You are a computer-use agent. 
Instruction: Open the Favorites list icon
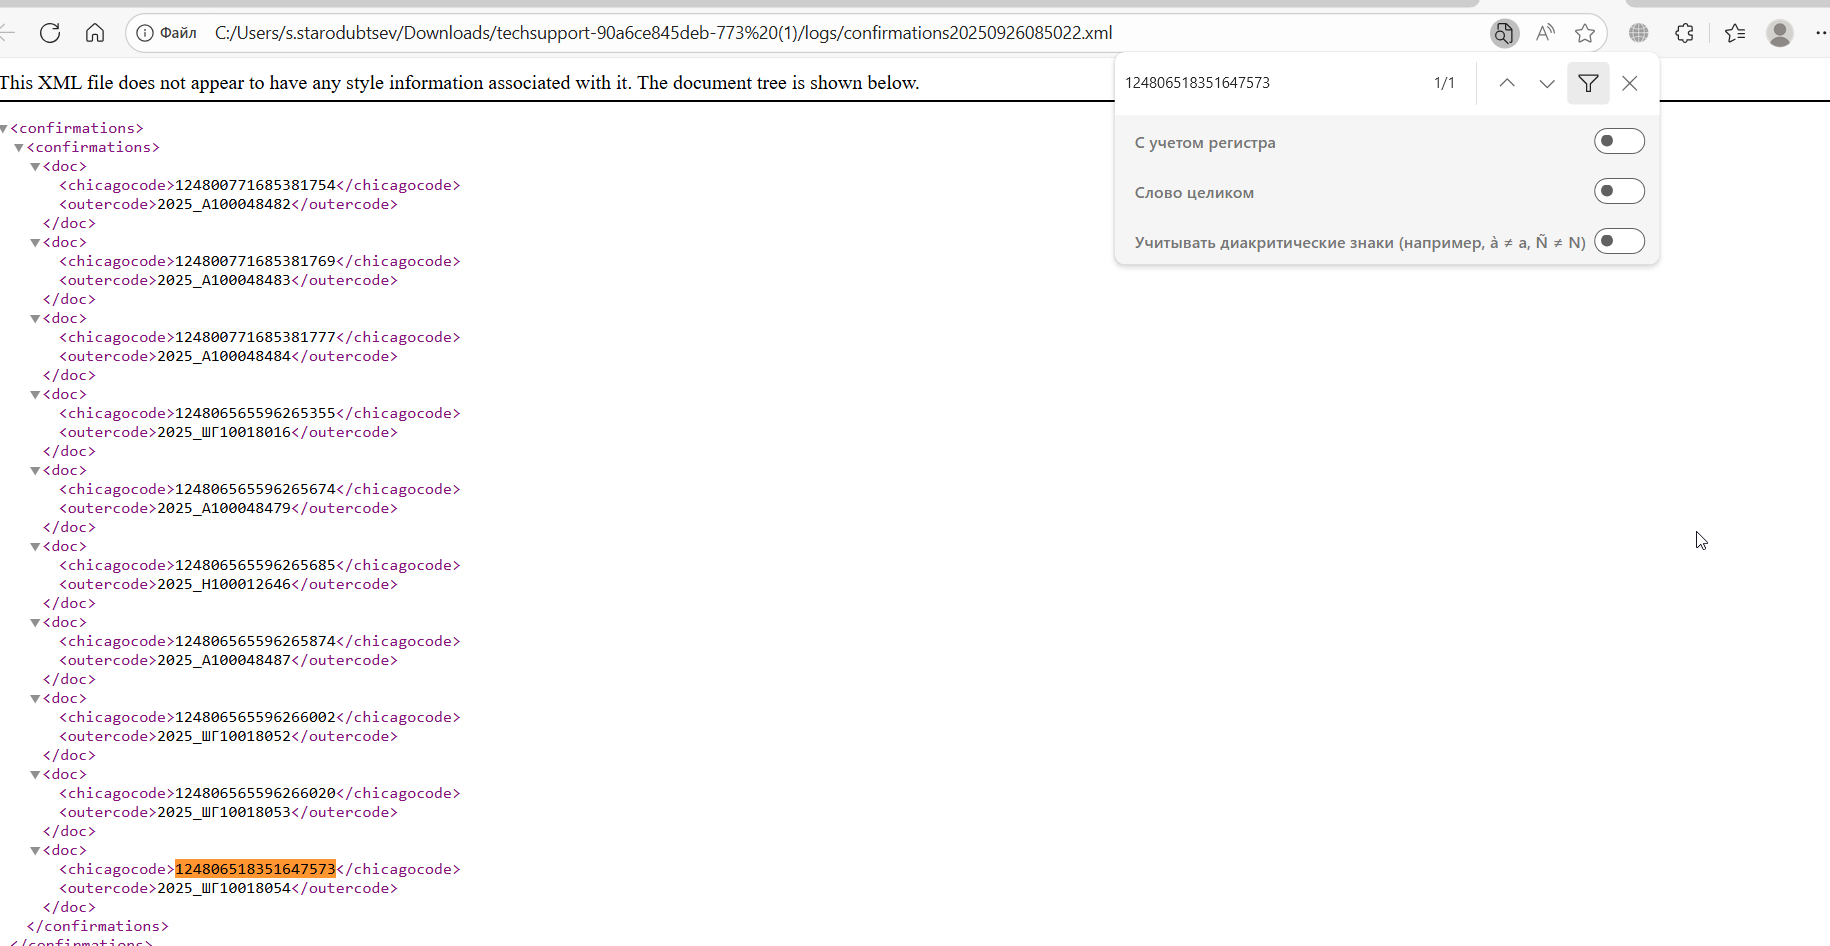(x=1735, y=33)
